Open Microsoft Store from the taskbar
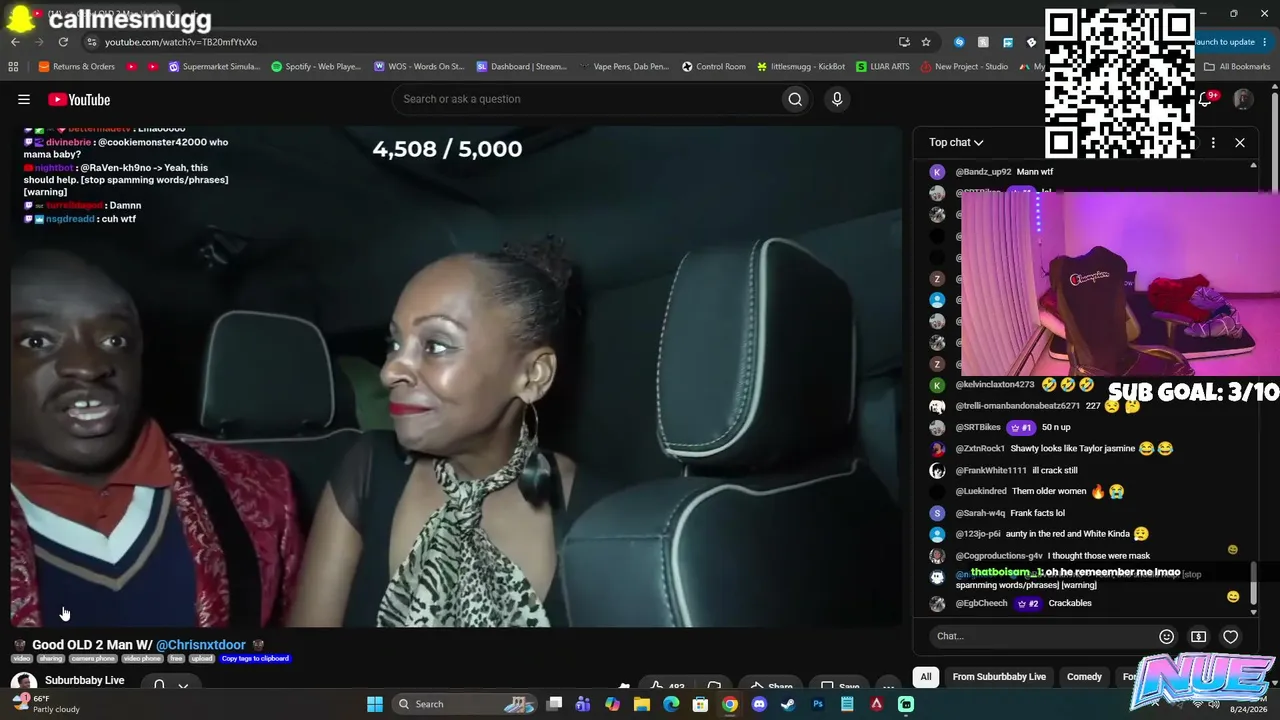Viewport: 1280px width, 720px height. 701,704
